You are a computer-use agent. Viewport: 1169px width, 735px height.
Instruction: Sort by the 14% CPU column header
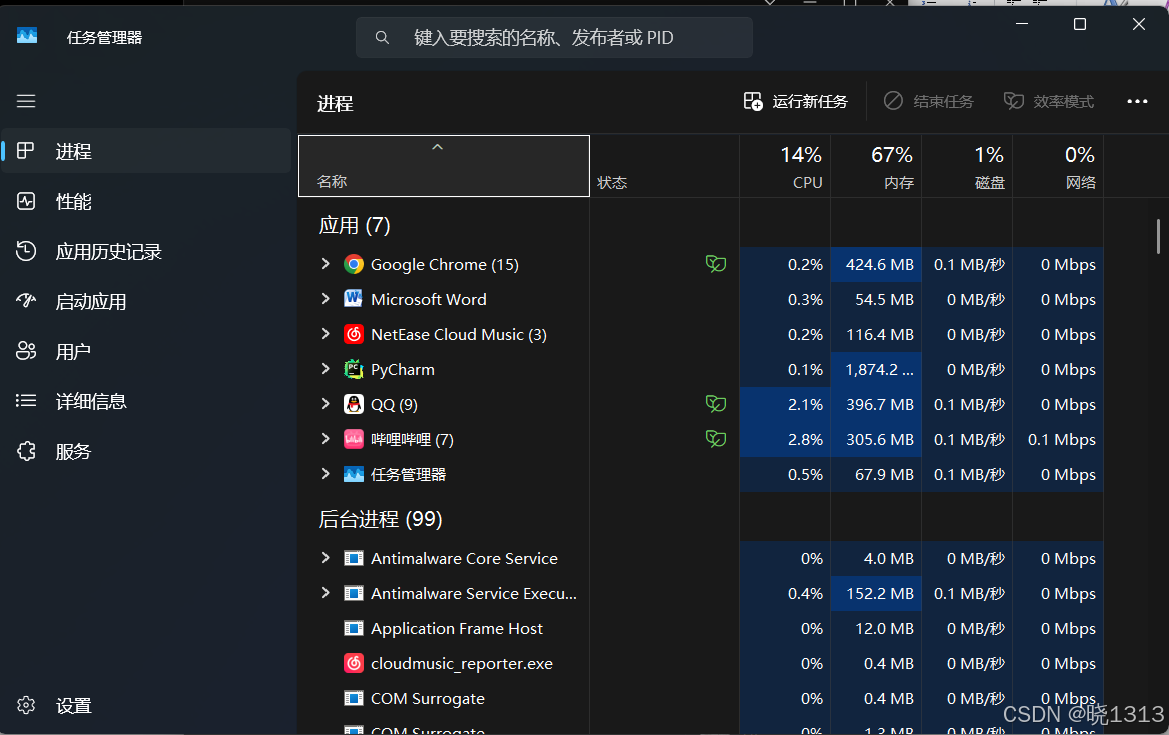tap(785, 166)
